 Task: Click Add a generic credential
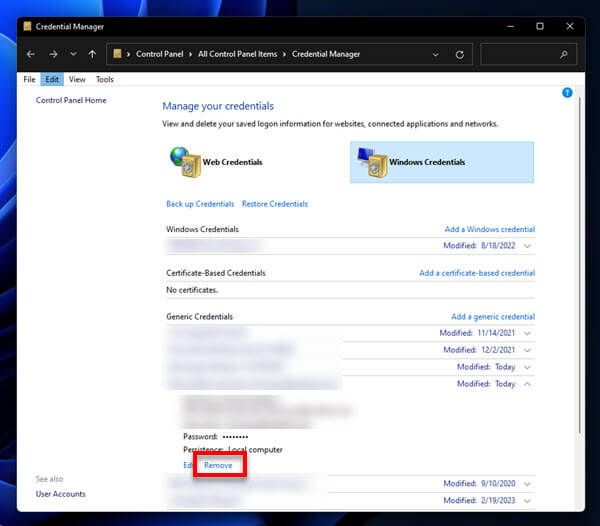point(493,316)
